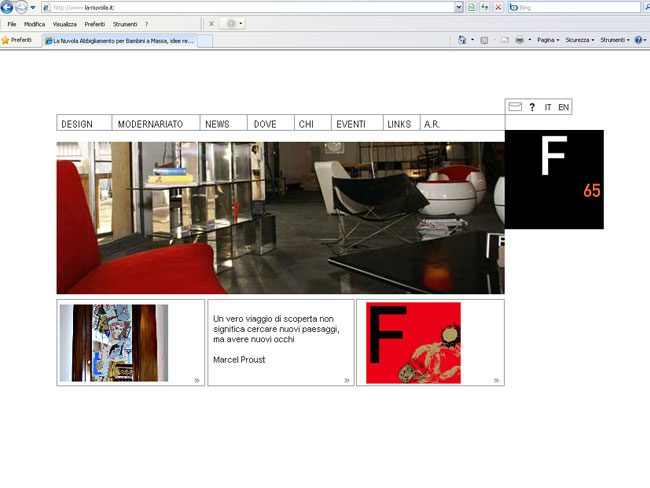Expand the Print options dropdown arrow
This screenshot has height=488, width=650.
coord(529,40)
